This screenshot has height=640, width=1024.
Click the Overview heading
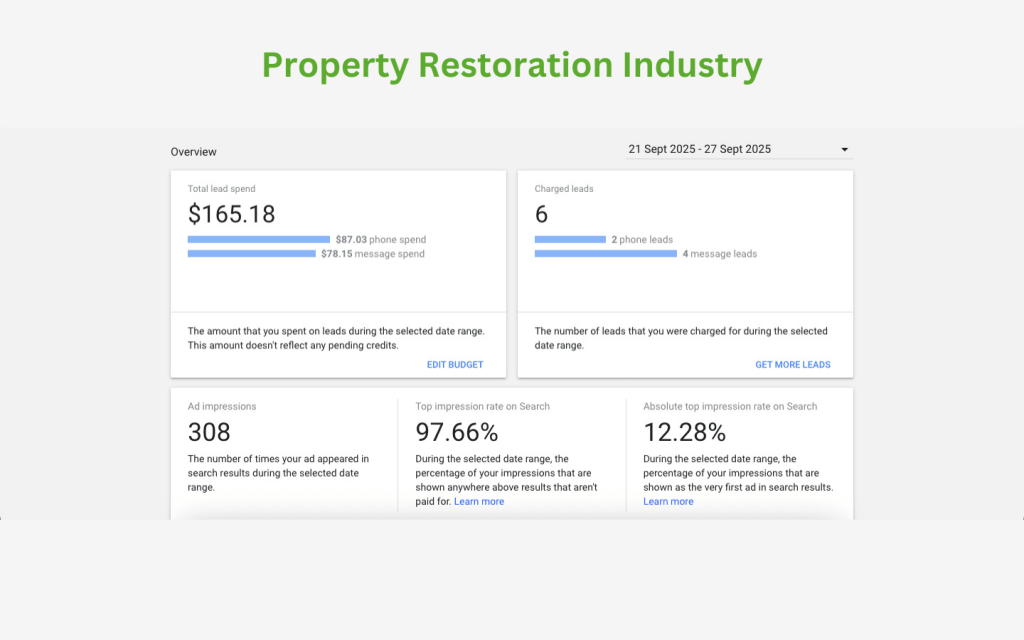(193, 152)
